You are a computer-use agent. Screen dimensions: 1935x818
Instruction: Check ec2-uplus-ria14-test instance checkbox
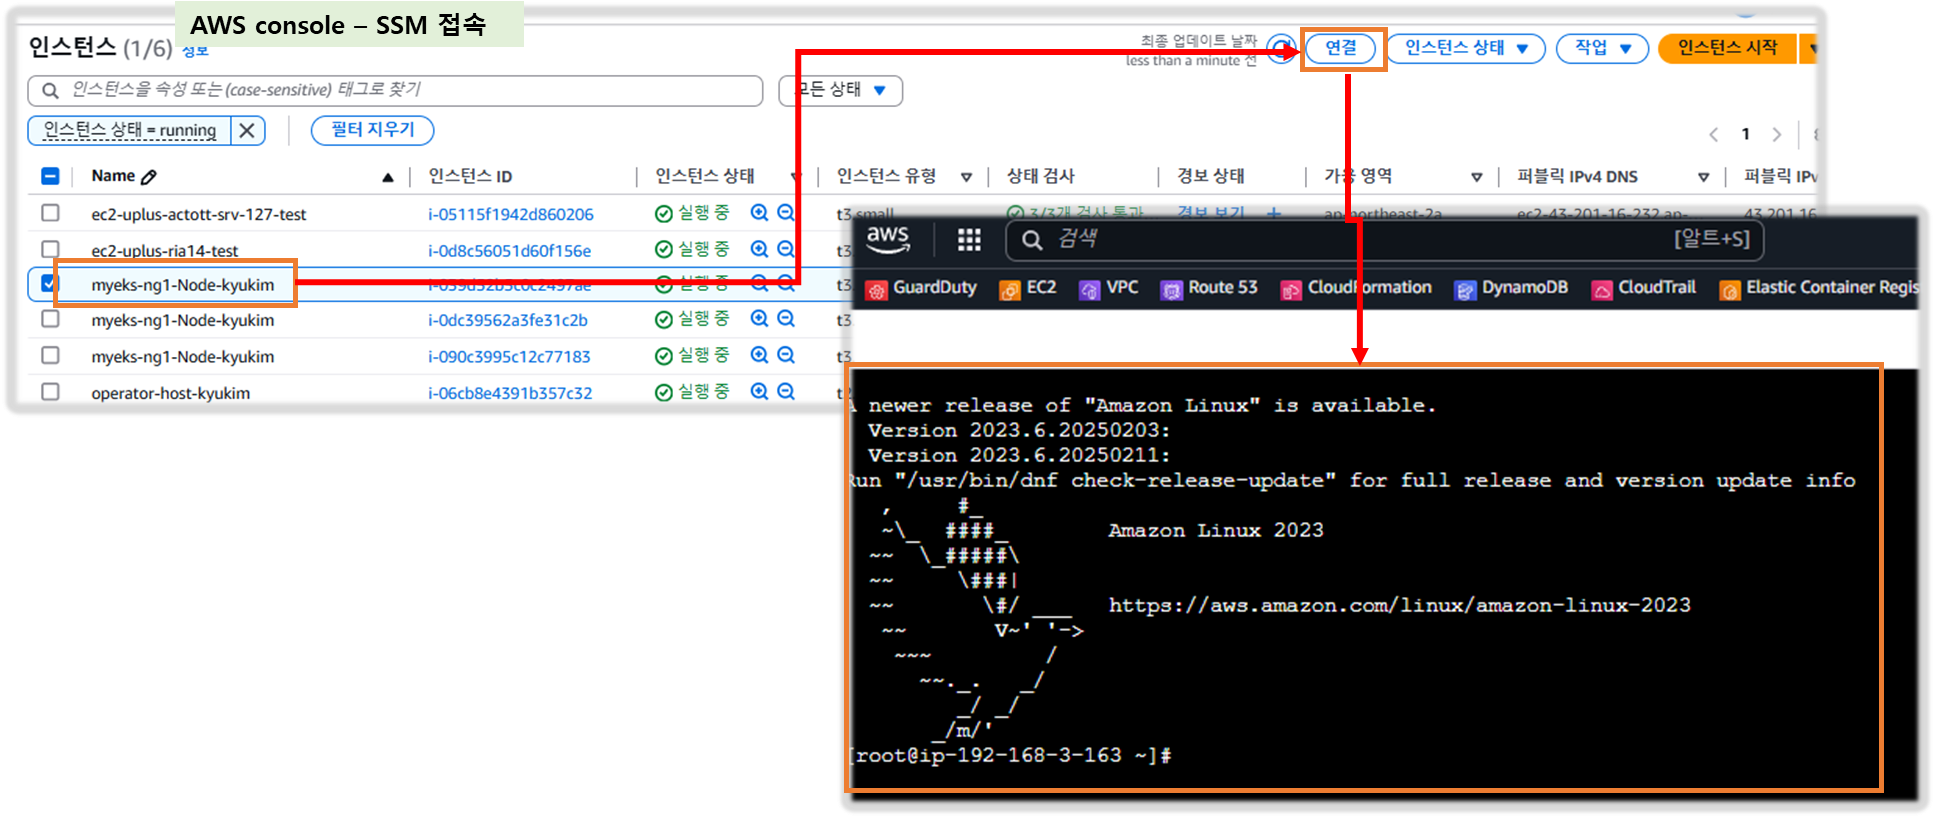[x=50, y=248]
